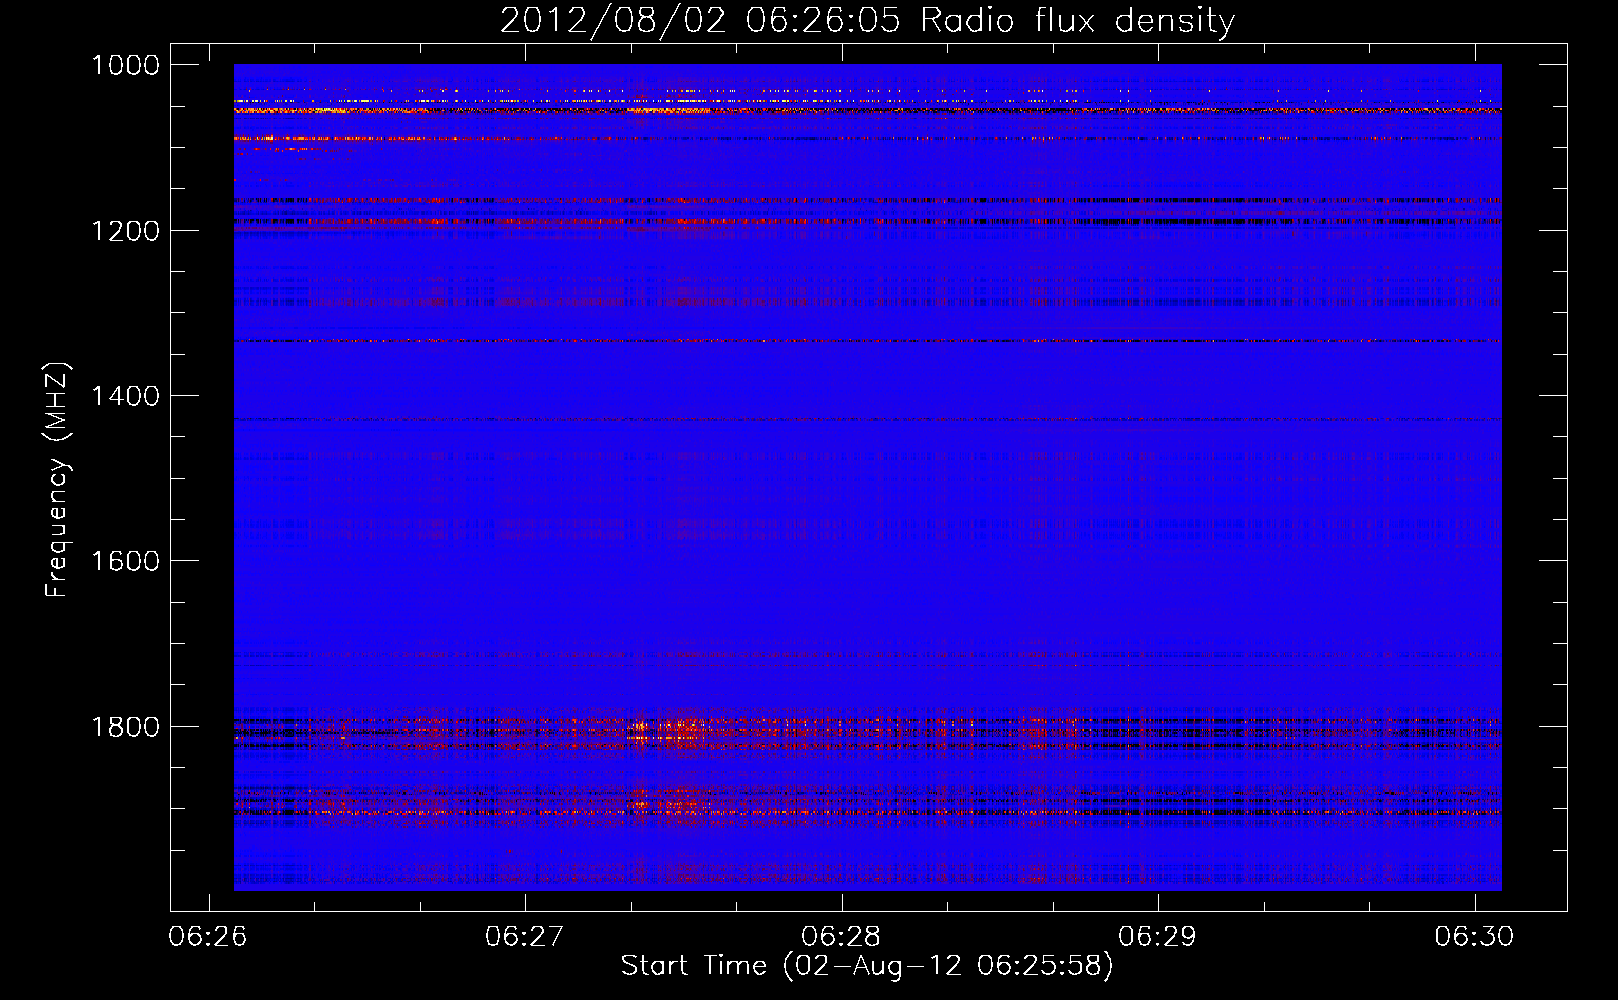Click the plot title '2012/08/02 06:26:05 Radio flux density'

coord(867,21)
